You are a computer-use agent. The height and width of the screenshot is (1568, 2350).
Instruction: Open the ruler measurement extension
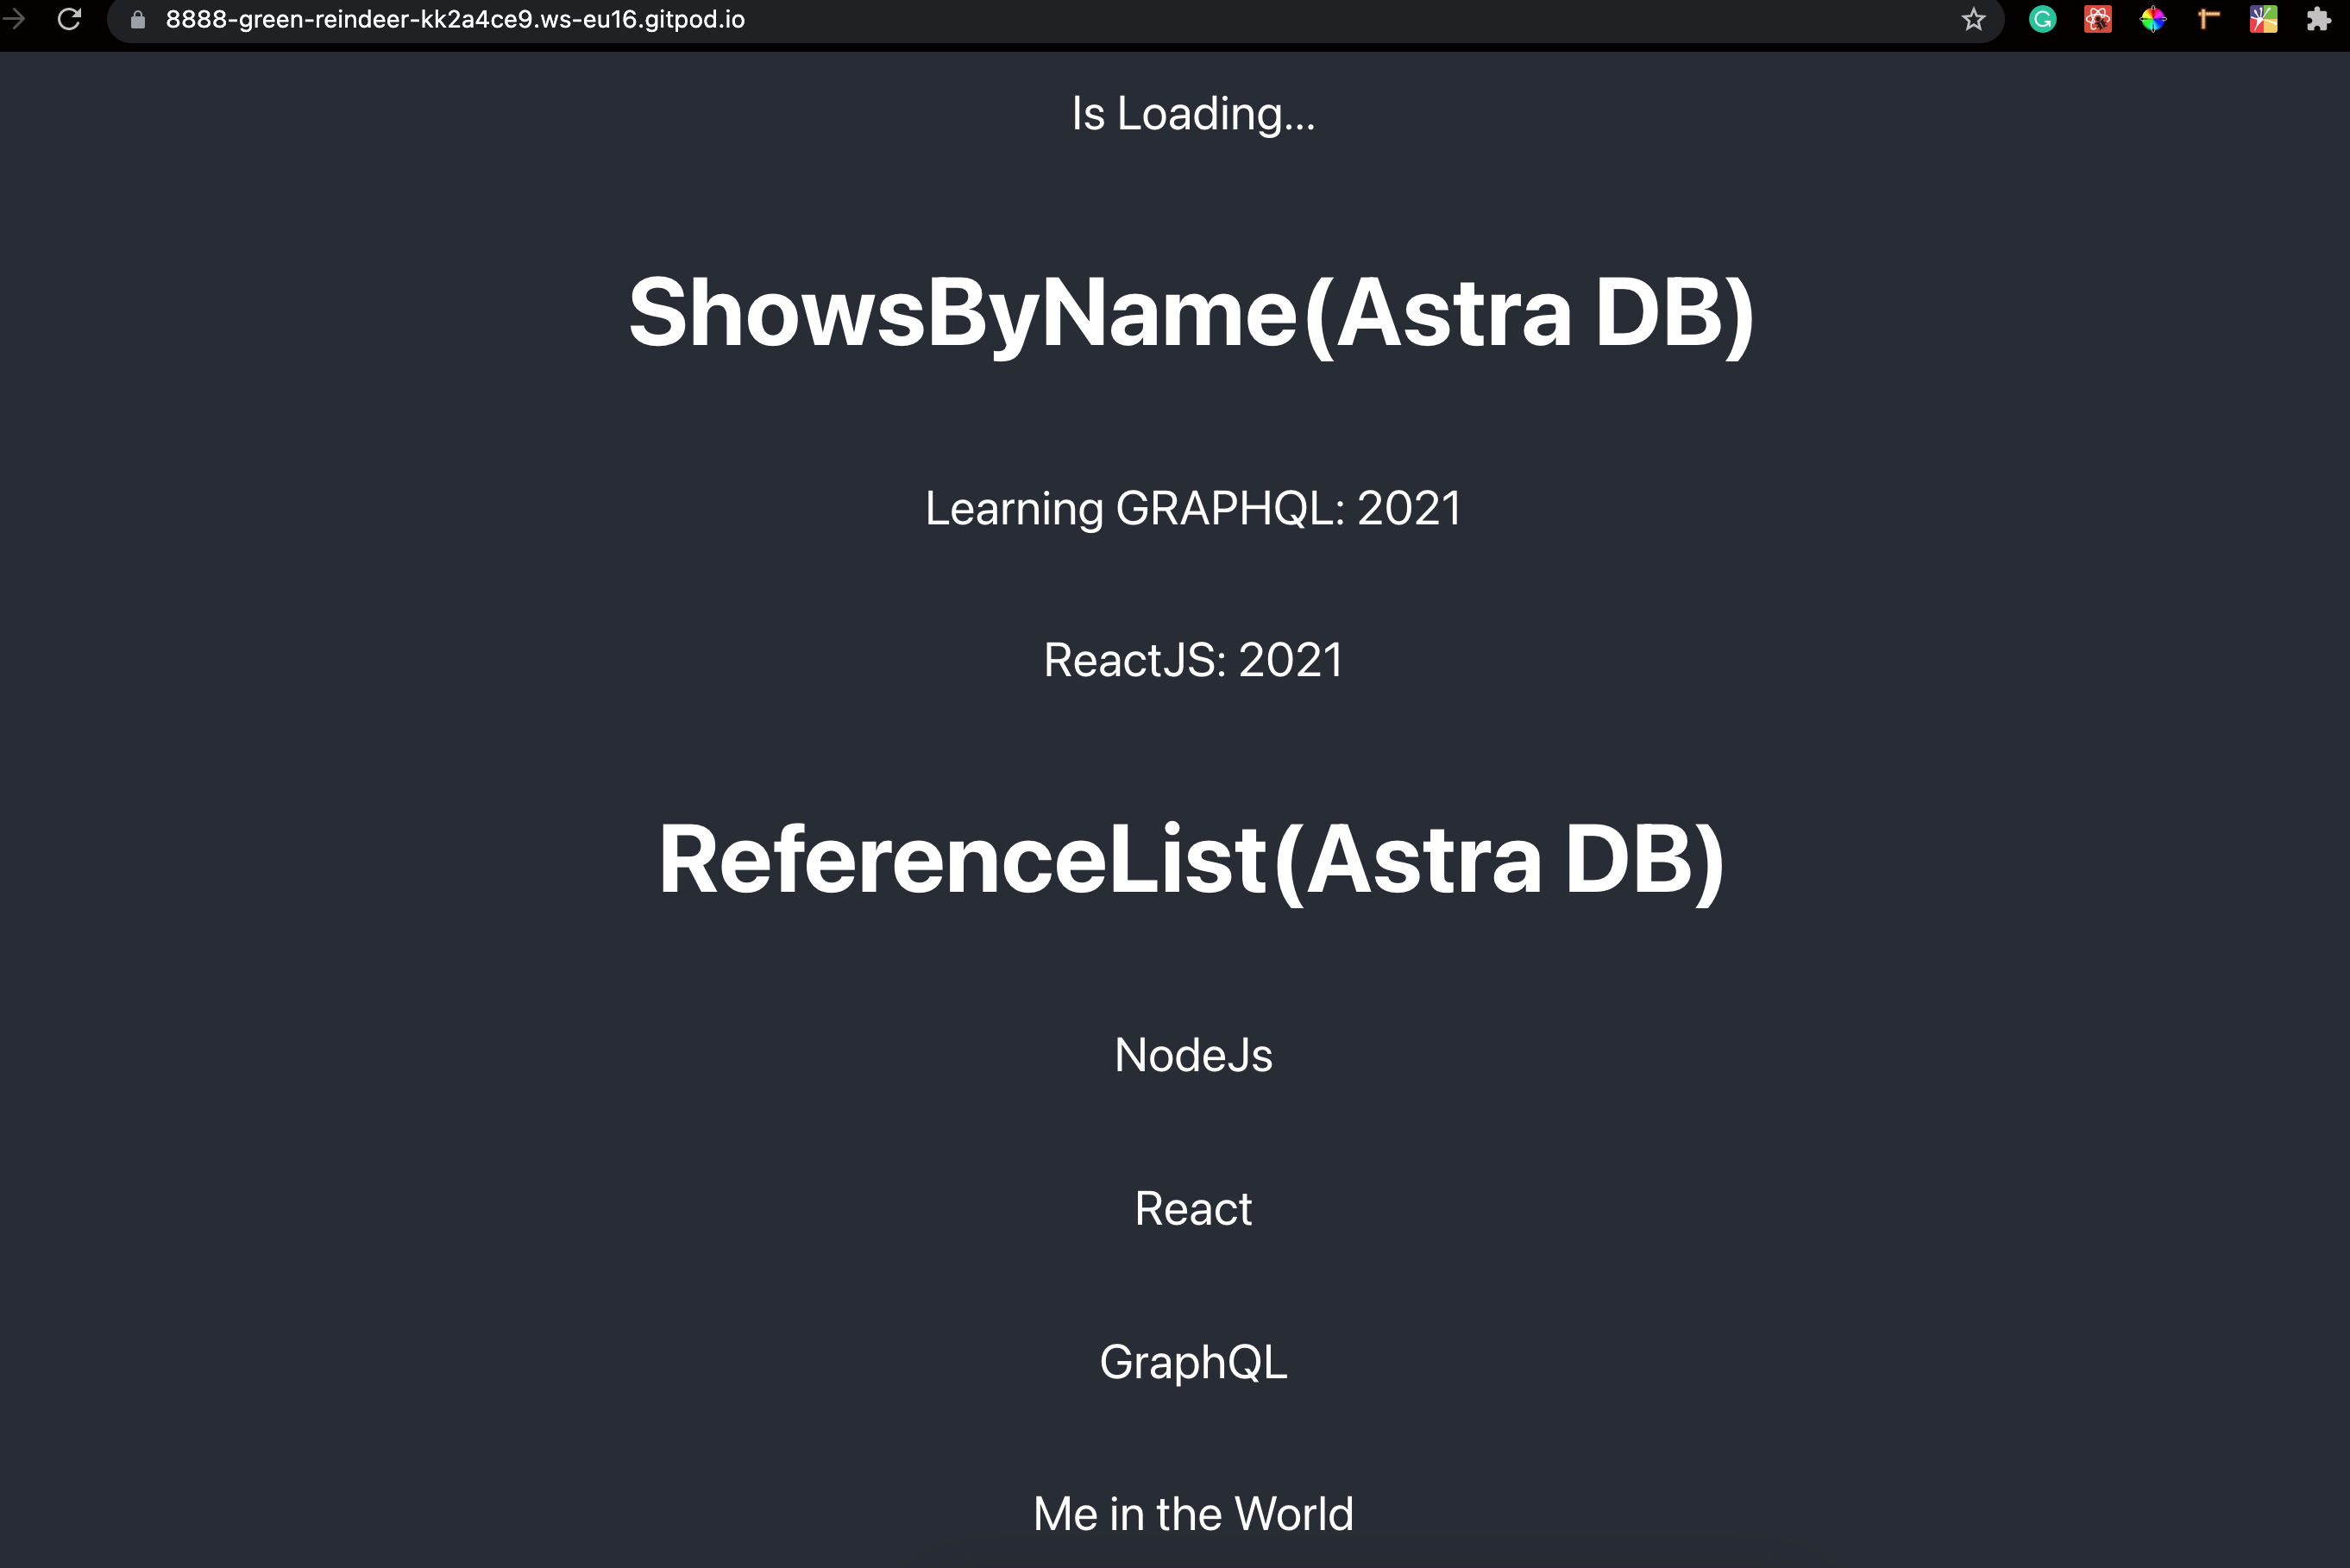[2208, 19]
